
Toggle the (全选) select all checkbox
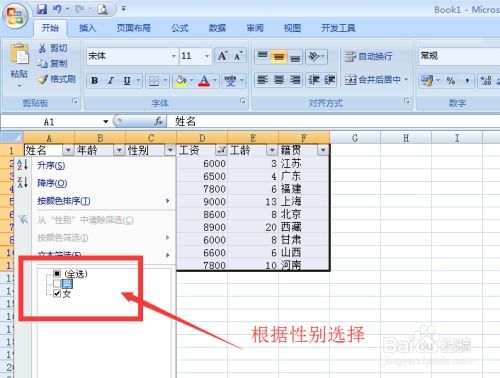click(x=57, y=274)
